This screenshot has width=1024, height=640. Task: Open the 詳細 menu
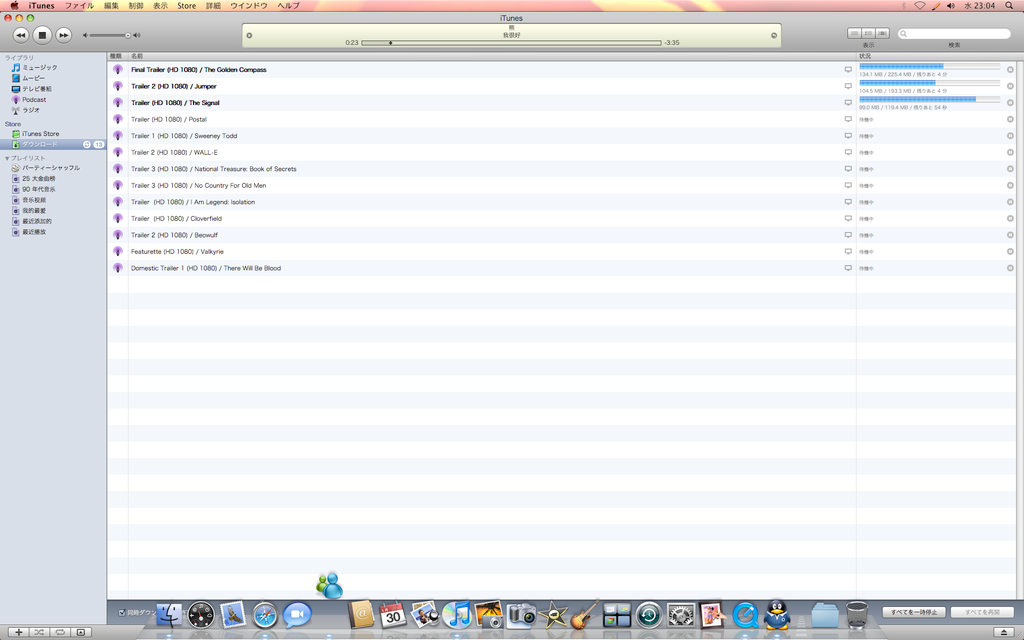pyautogui.click(x=213, y=5)
